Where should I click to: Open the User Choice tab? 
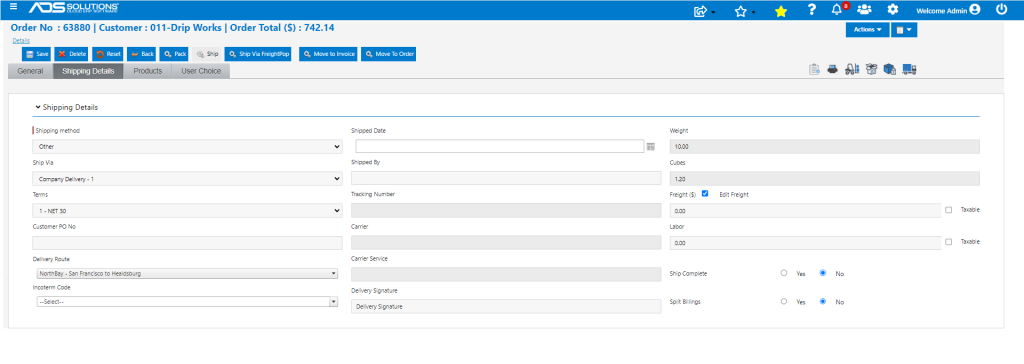201,71
